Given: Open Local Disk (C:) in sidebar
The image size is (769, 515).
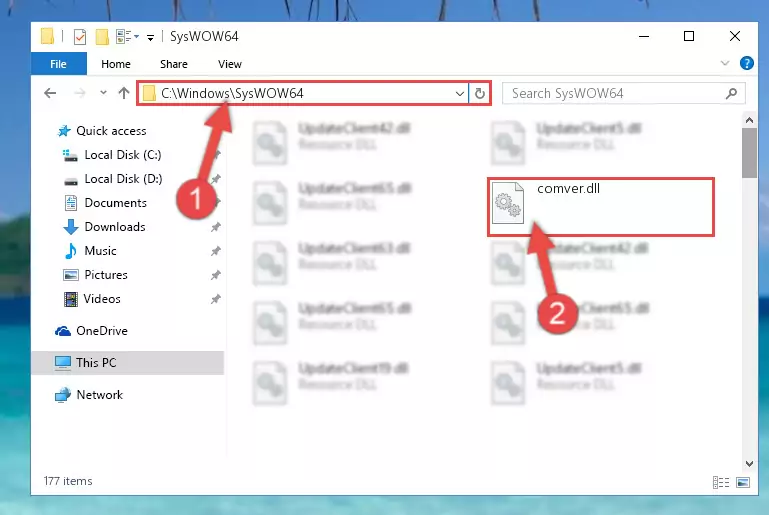Looking at the screenshot, I should (x=123, y=155).
